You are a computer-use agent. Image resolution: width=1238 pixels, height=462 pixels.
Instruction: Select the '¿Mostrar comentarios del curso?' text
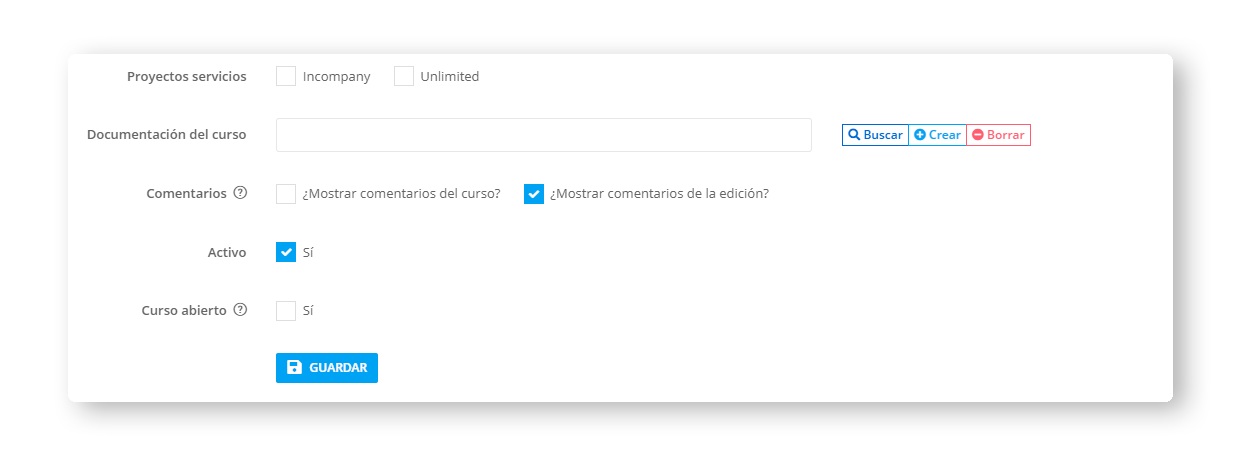(x=402, y=194)
